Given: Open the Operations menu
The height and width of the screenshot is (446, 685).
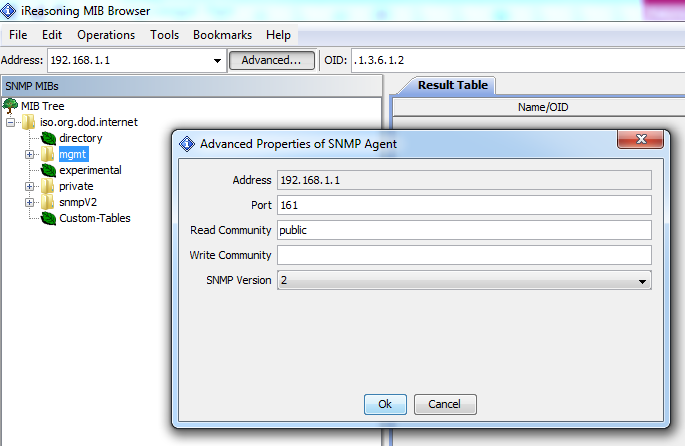Looking at the screenshot, I should click(x=106, y=35).
